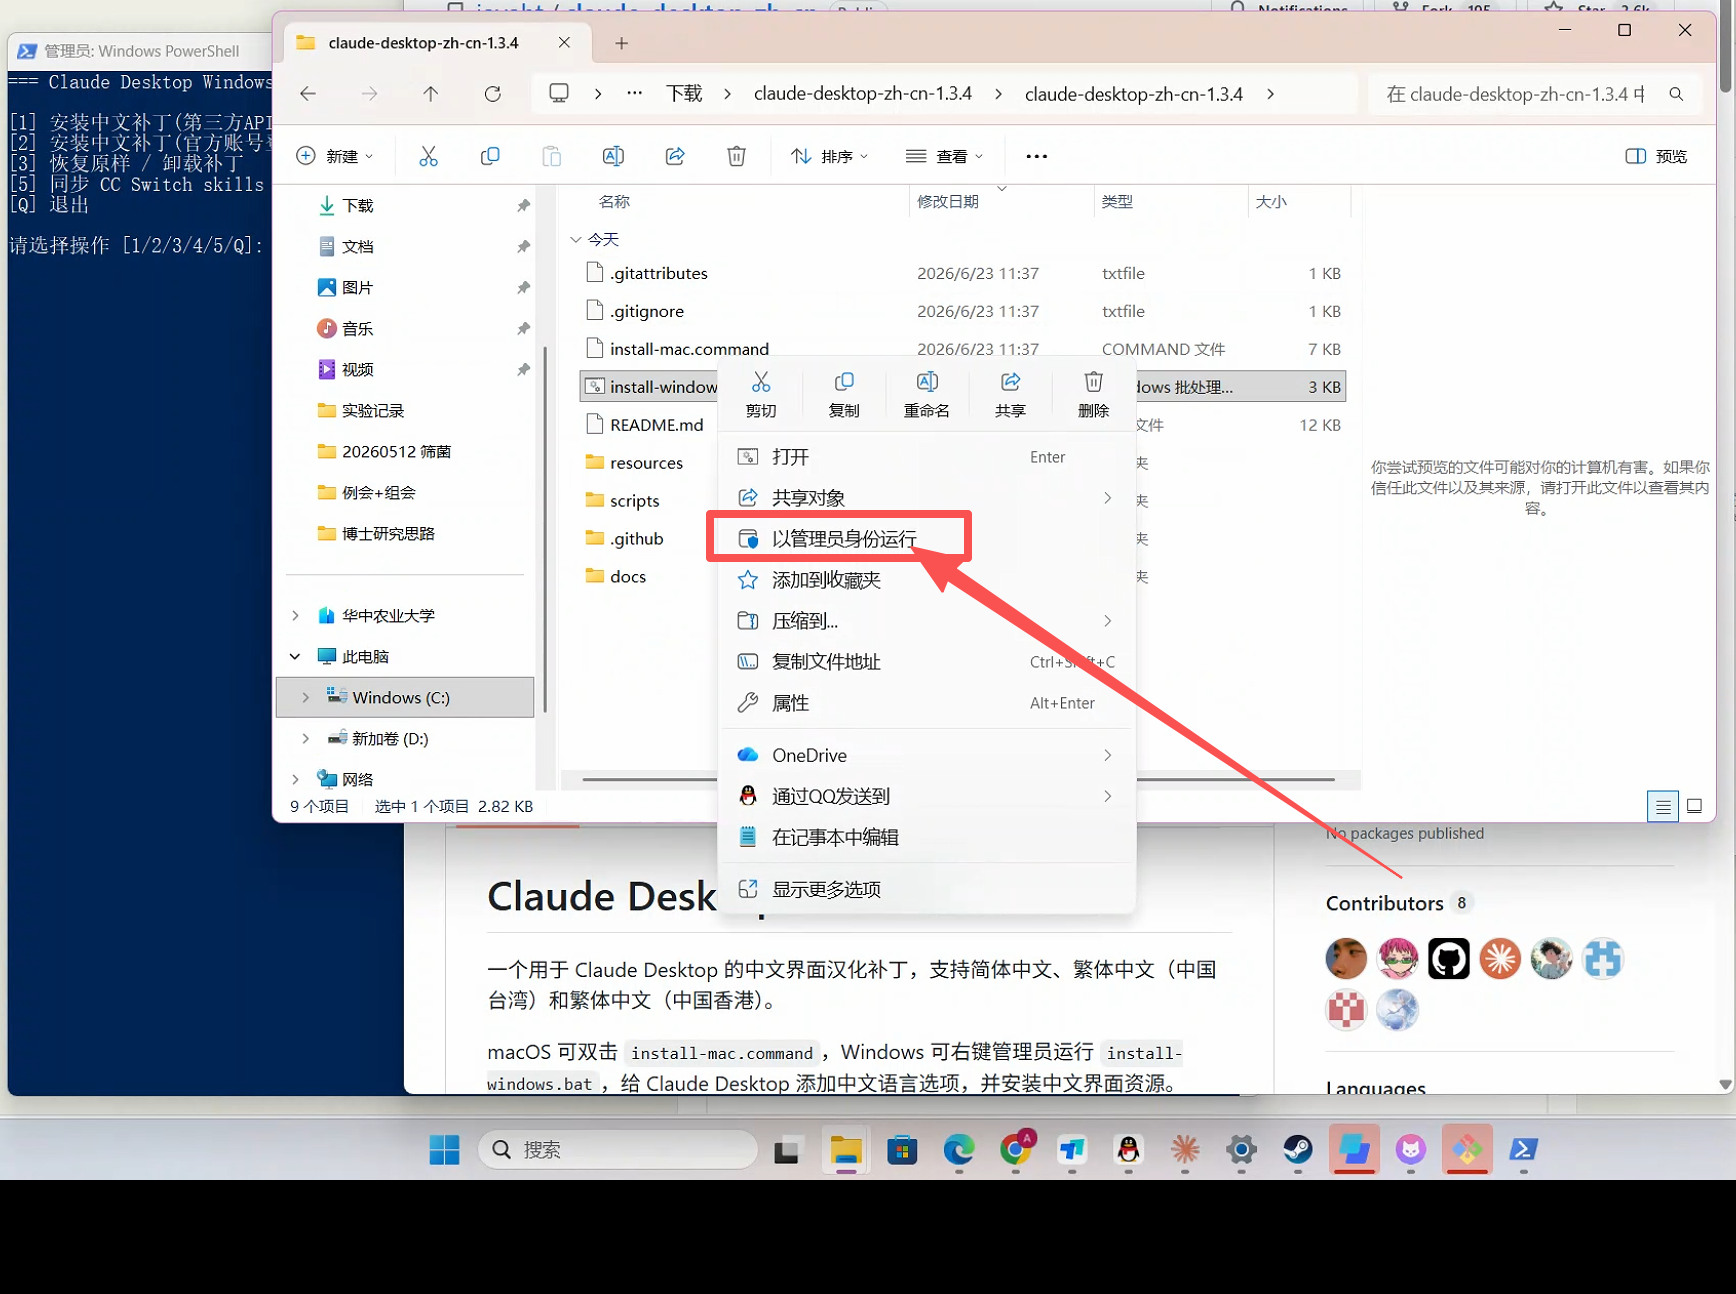
Task: Switch to details view layout icon
Action: tap(1663, 806)
